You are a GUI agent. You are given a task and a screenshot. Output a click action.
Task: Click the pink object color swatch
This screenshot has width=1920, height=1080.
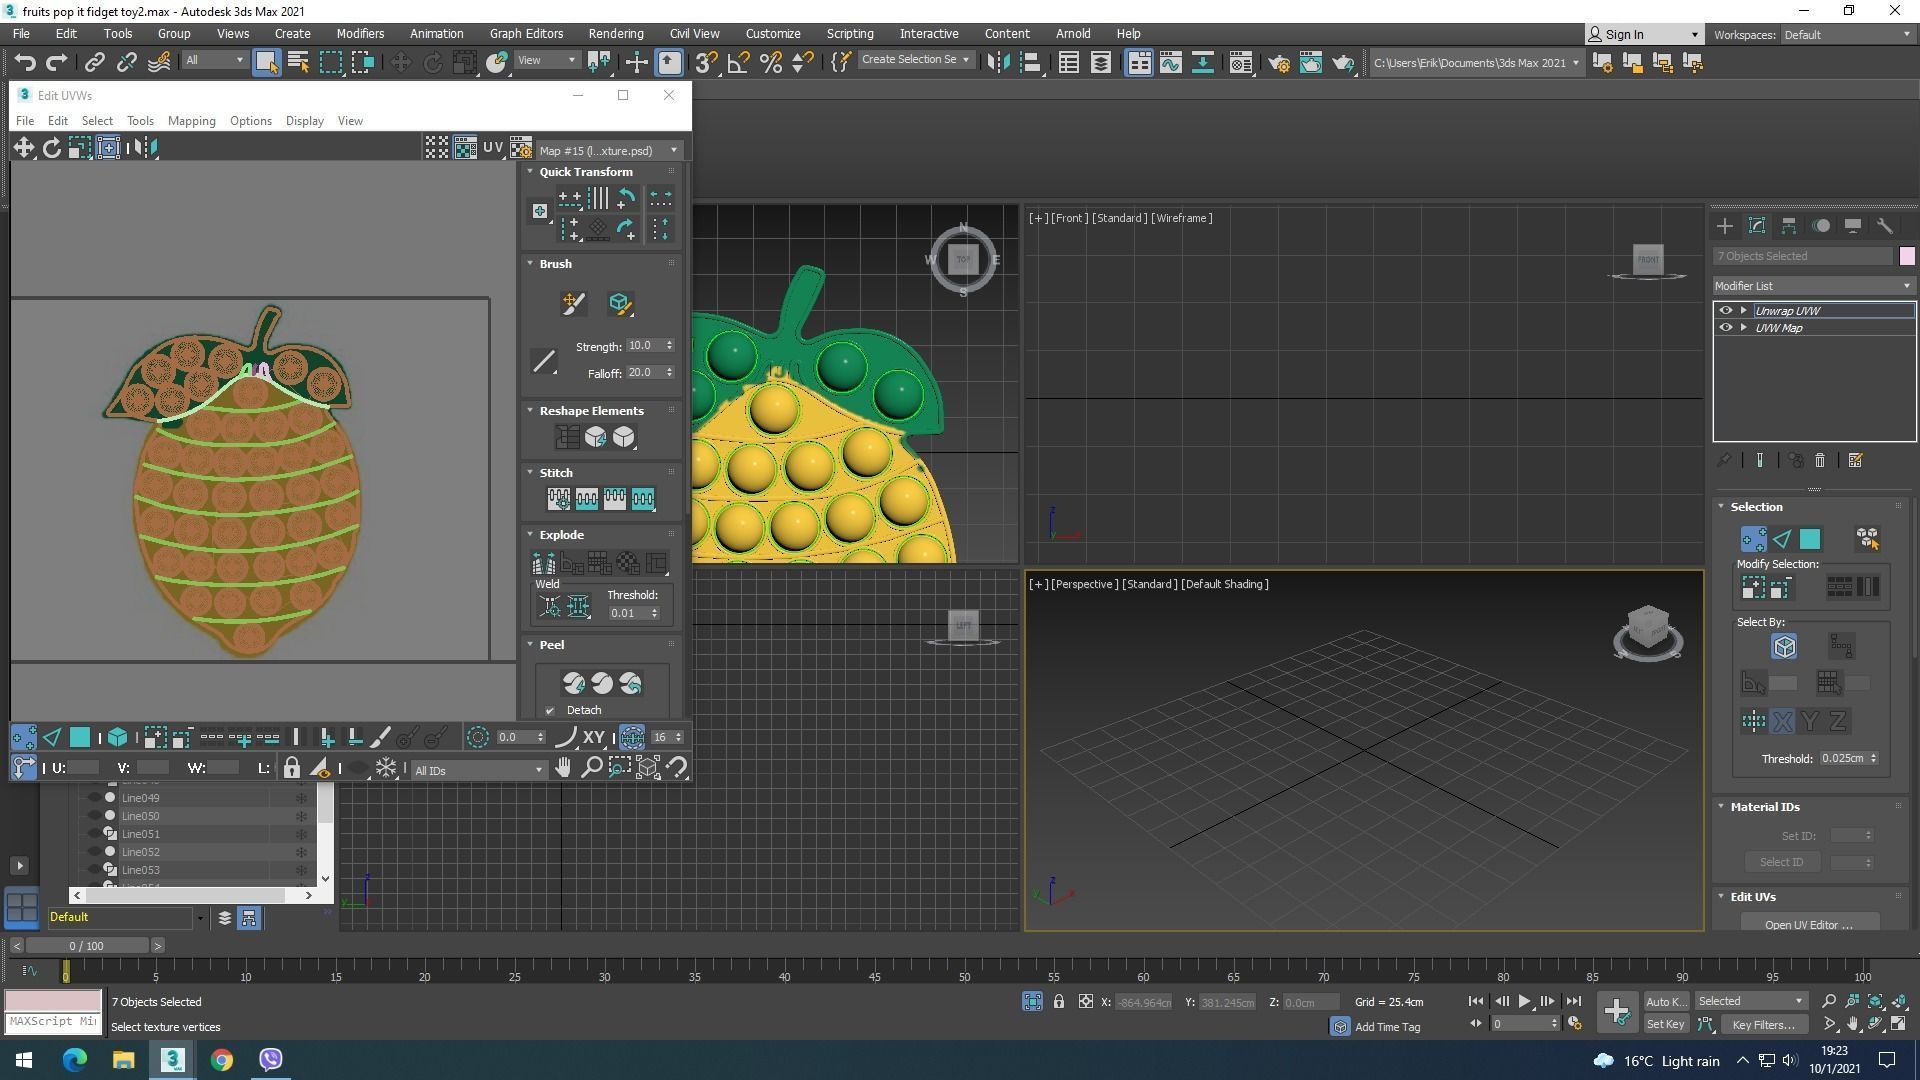tap(1907, 256)
